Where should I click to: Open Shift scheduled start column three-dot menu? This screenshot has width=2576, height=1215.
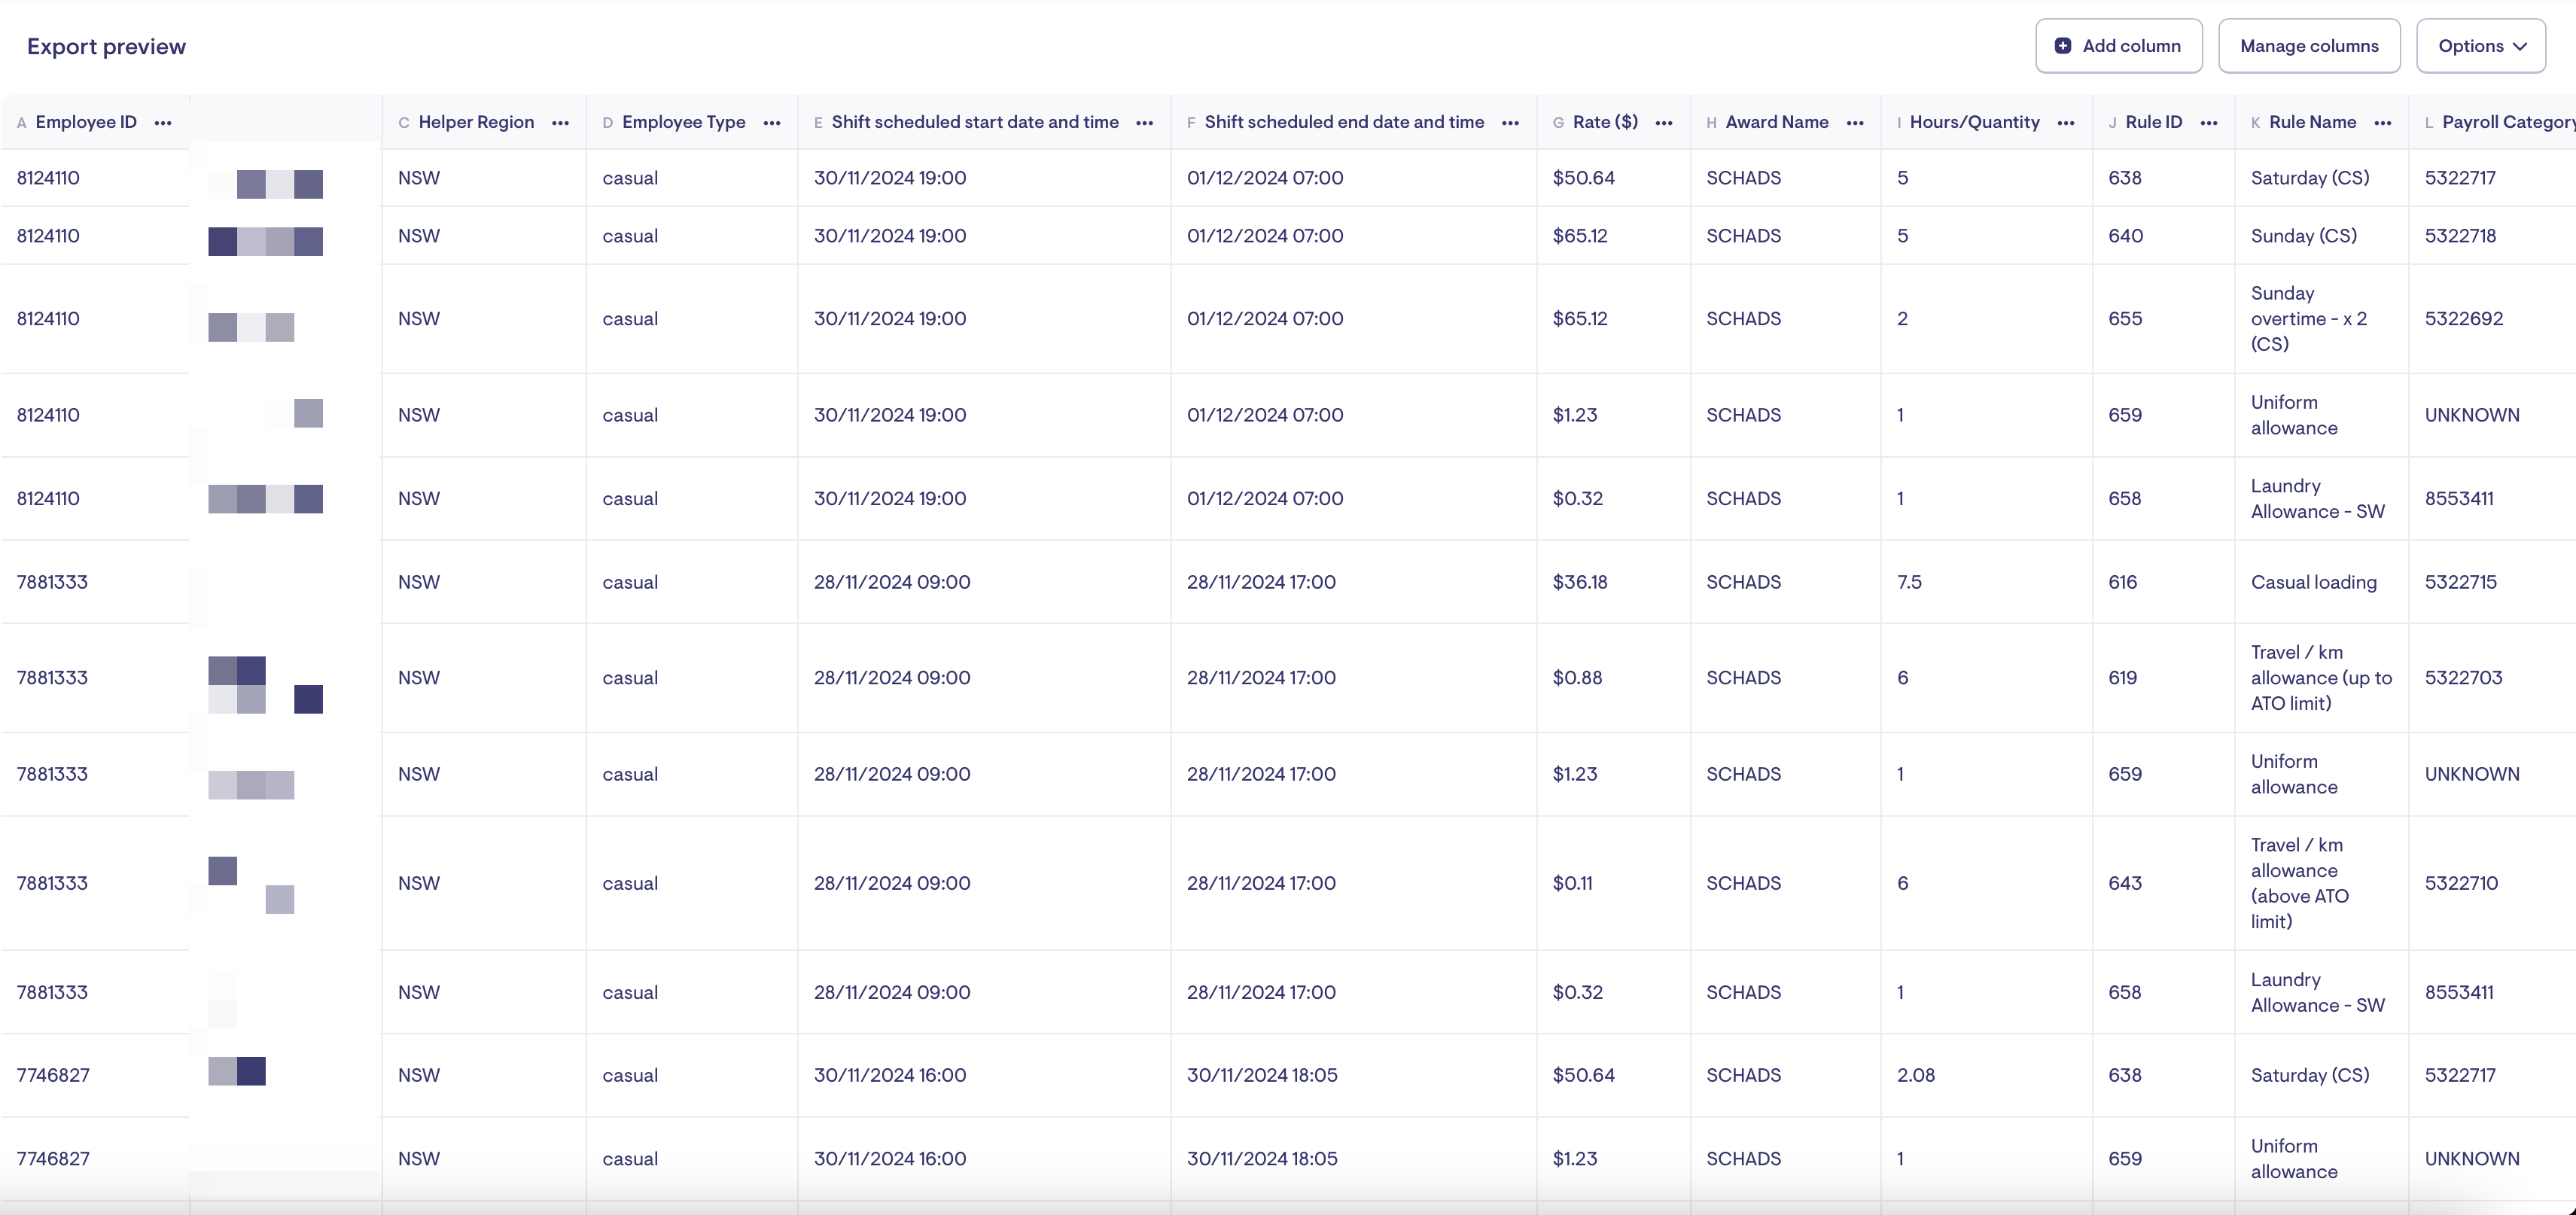pyautogui.click(x=1144, y=122)
